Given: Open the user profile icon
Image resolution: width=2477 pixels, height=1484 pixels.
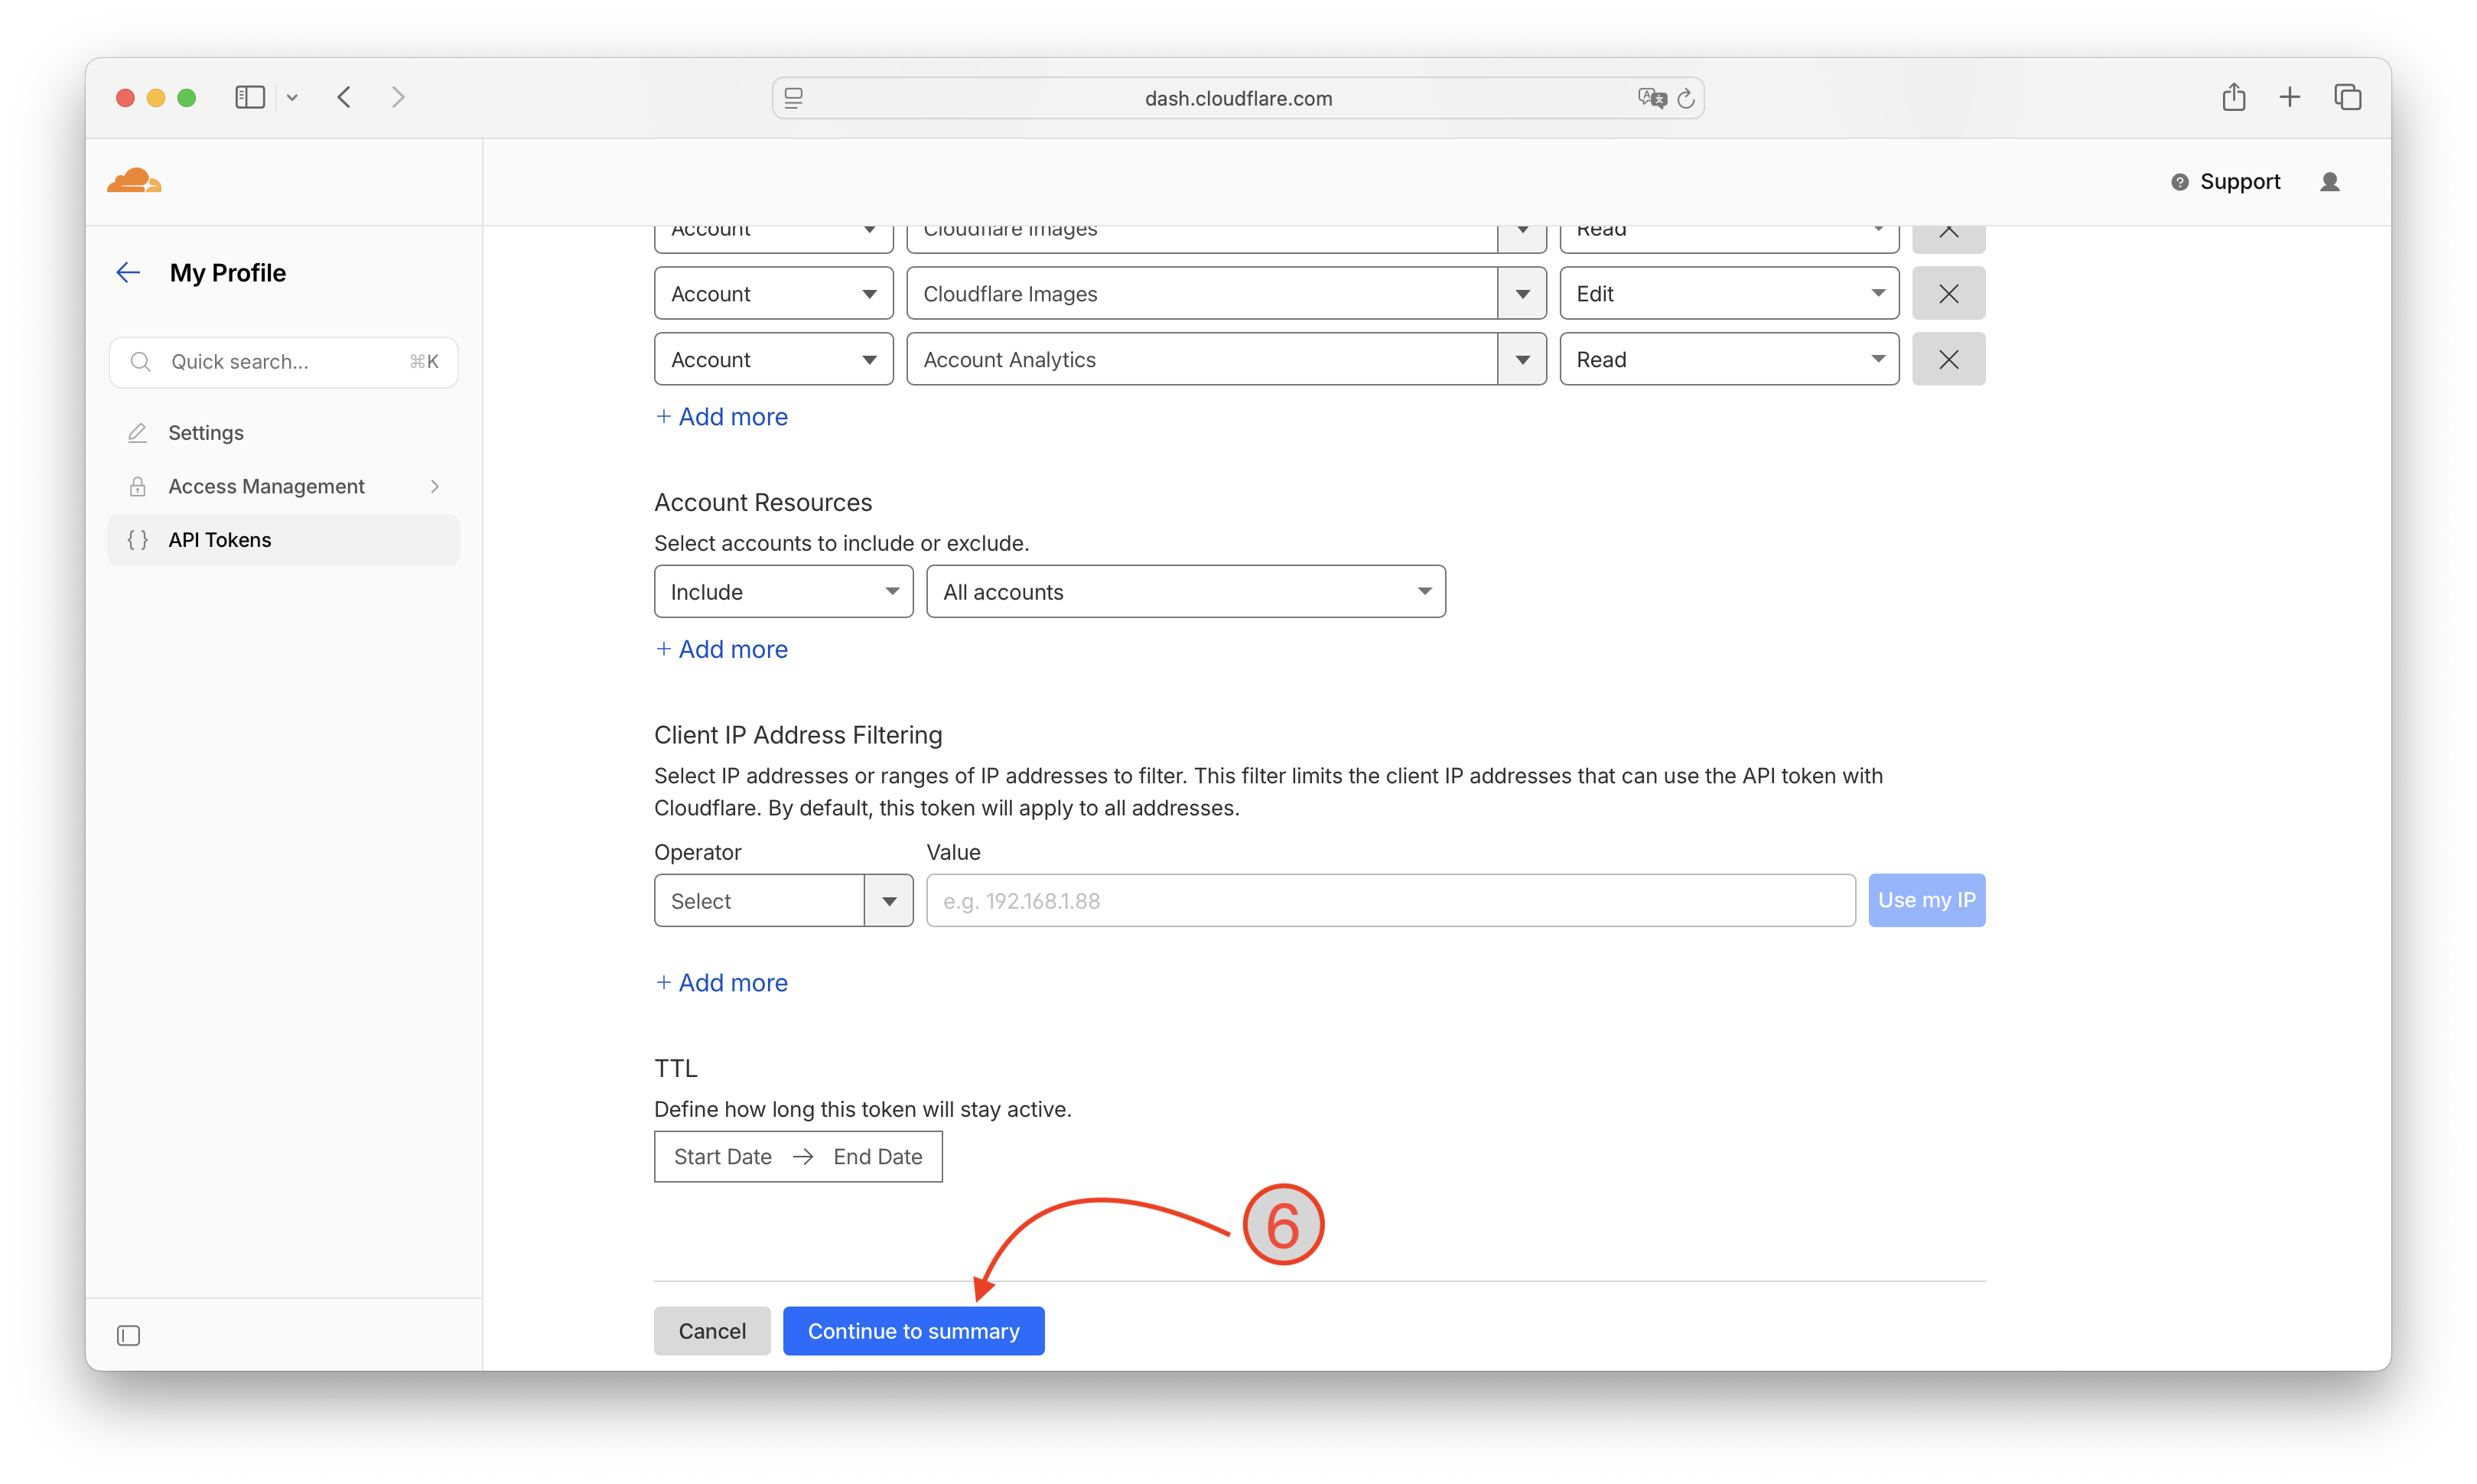Looking at the screenshot, I should click(x=2330, y=181).
